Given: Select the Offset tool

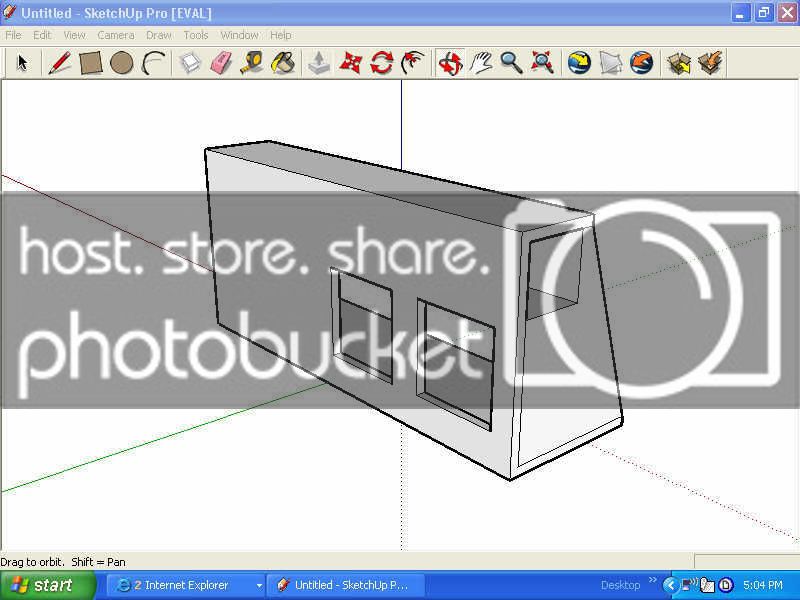Looking at the screenshot, I should point(412,63).
